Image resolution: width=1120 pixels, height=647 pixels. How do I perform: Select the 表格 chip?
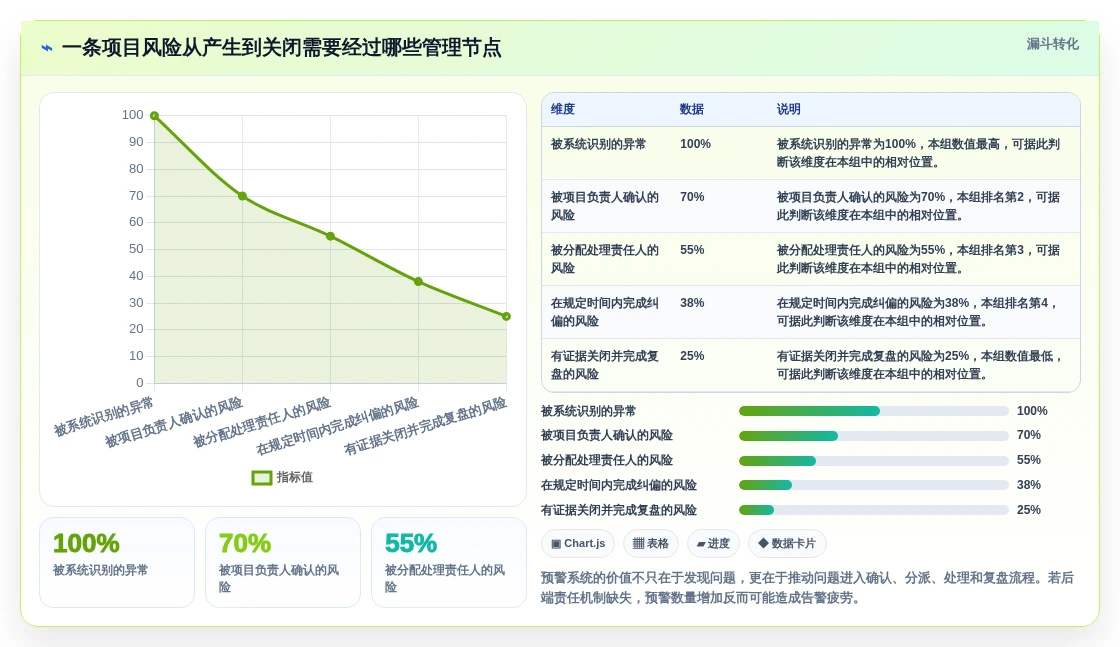tap(651, 543)
